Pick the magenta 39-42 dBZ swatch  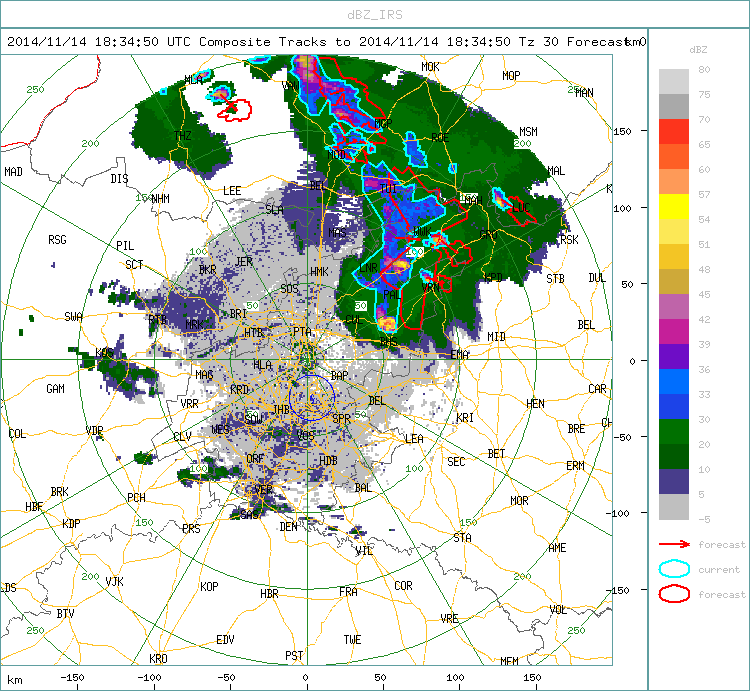point(673,332)
